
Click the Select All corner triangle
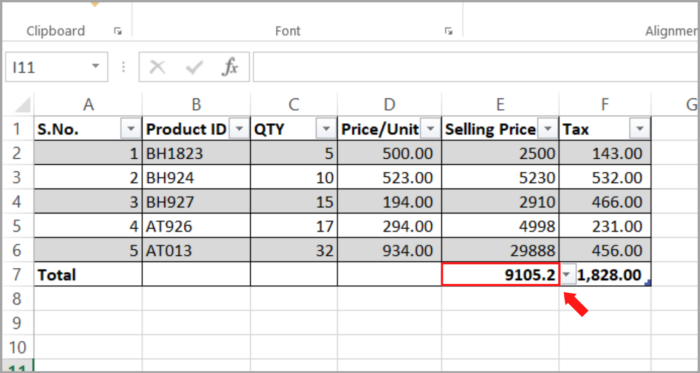21,105
